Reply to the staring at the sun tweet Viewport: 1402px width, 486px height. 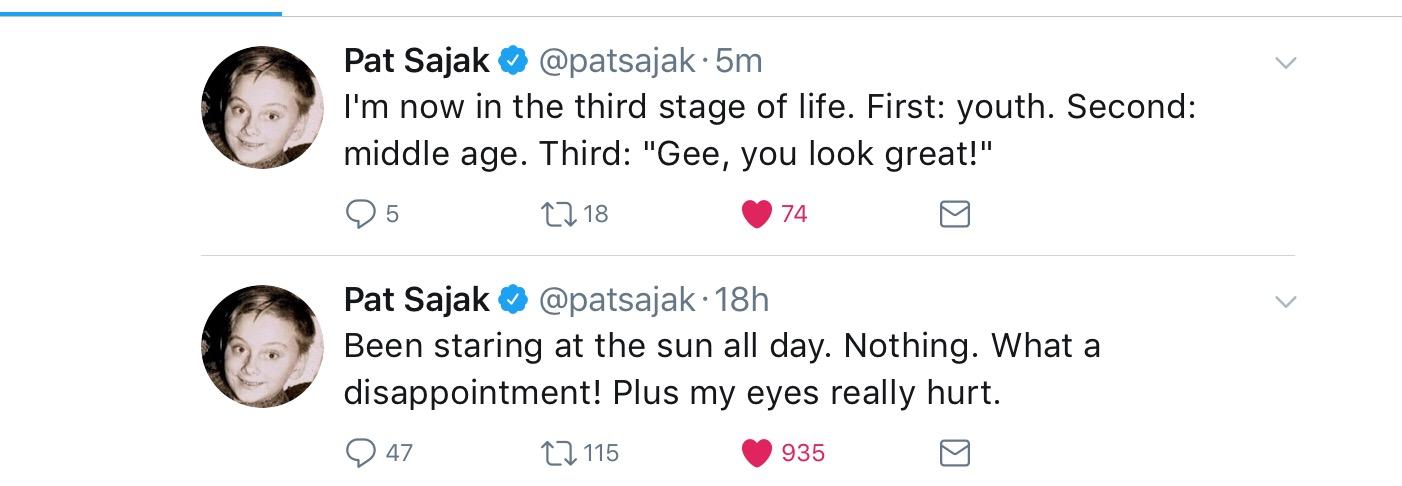click(x=360, y=453)
